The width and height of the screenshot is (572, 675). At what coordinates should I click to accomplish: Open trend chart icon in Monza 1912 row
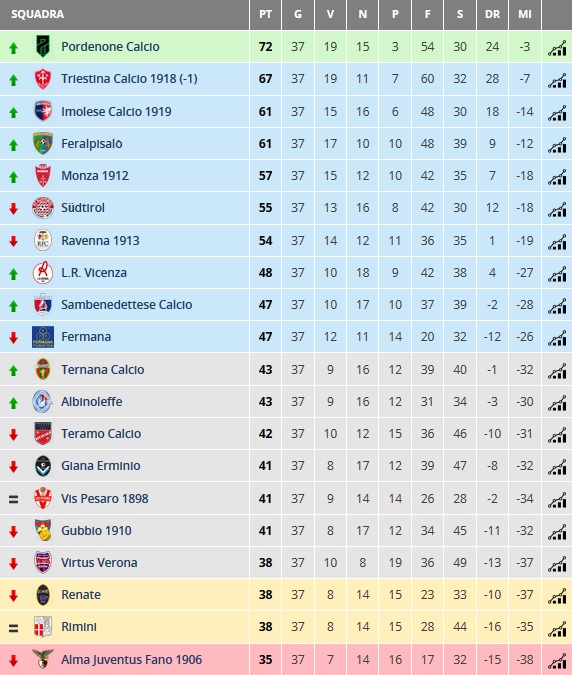[x=557, y=177]
